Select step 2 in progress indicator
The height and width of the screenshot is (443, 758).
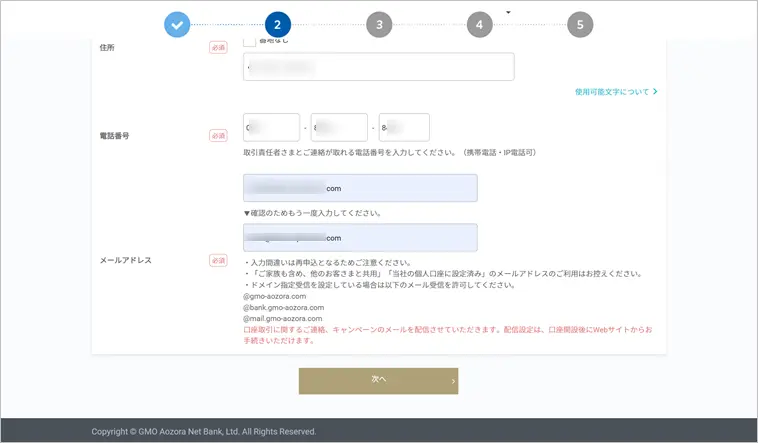pos(277,25)
